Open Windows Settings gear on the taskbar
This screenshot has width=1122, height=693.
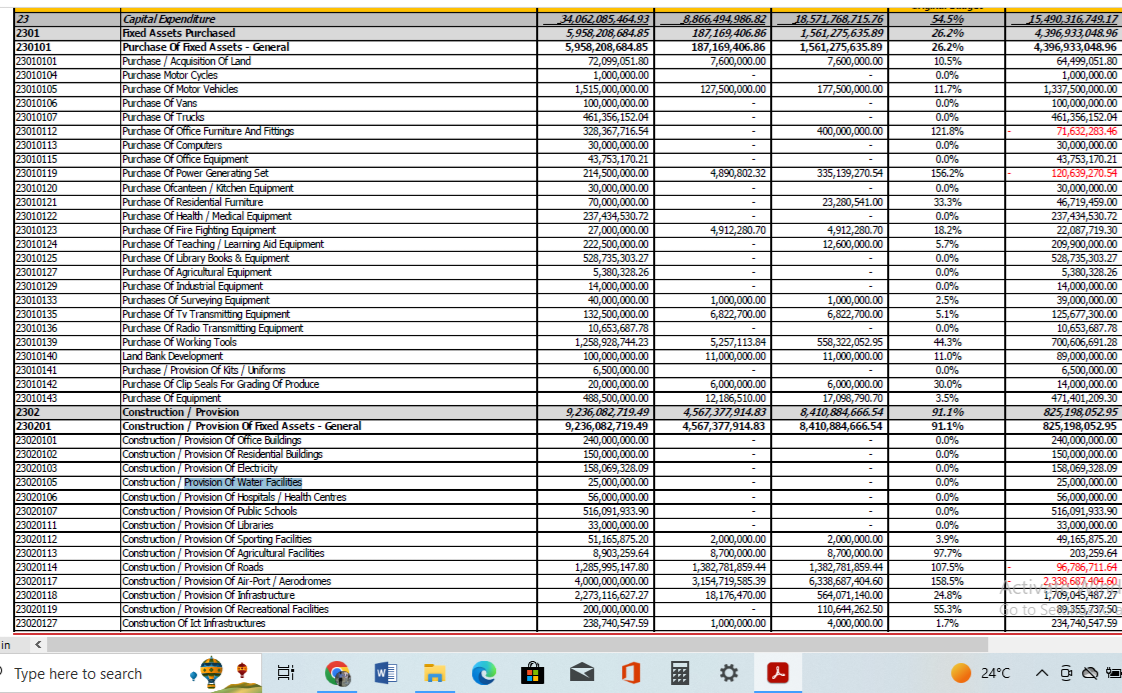(x=728, y=673)
